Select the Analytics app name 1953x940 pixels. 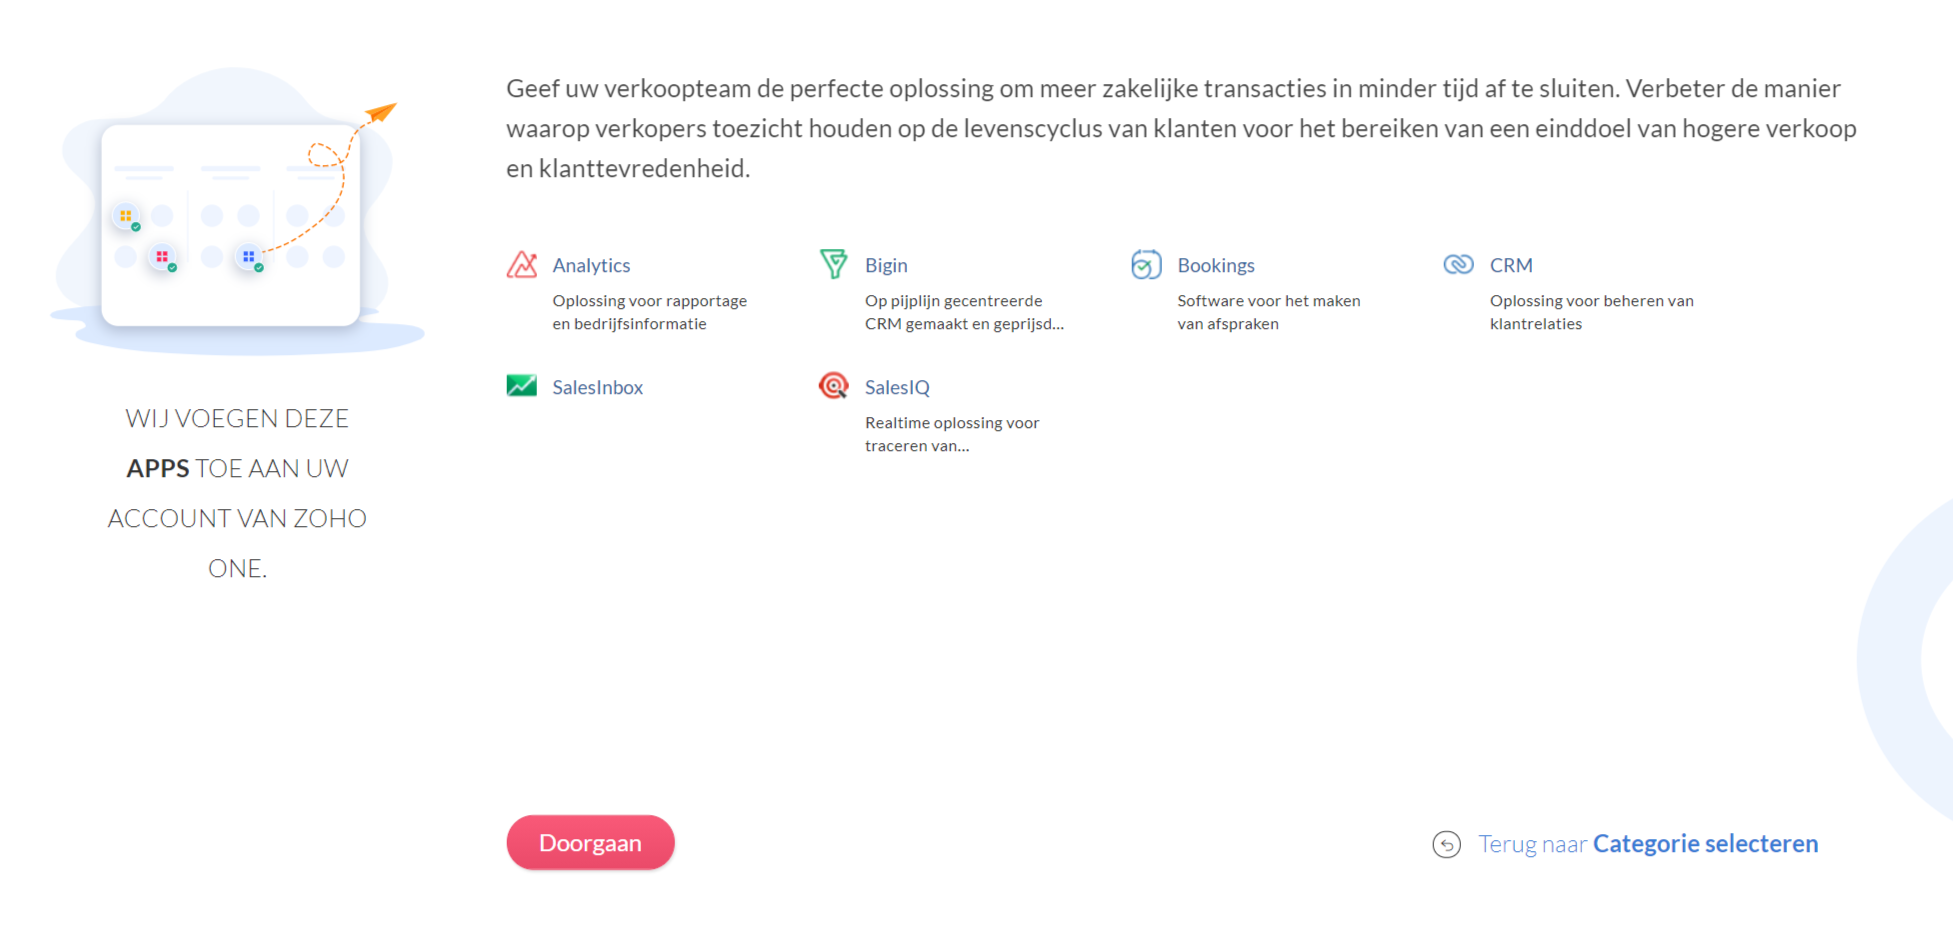point(591,265)
